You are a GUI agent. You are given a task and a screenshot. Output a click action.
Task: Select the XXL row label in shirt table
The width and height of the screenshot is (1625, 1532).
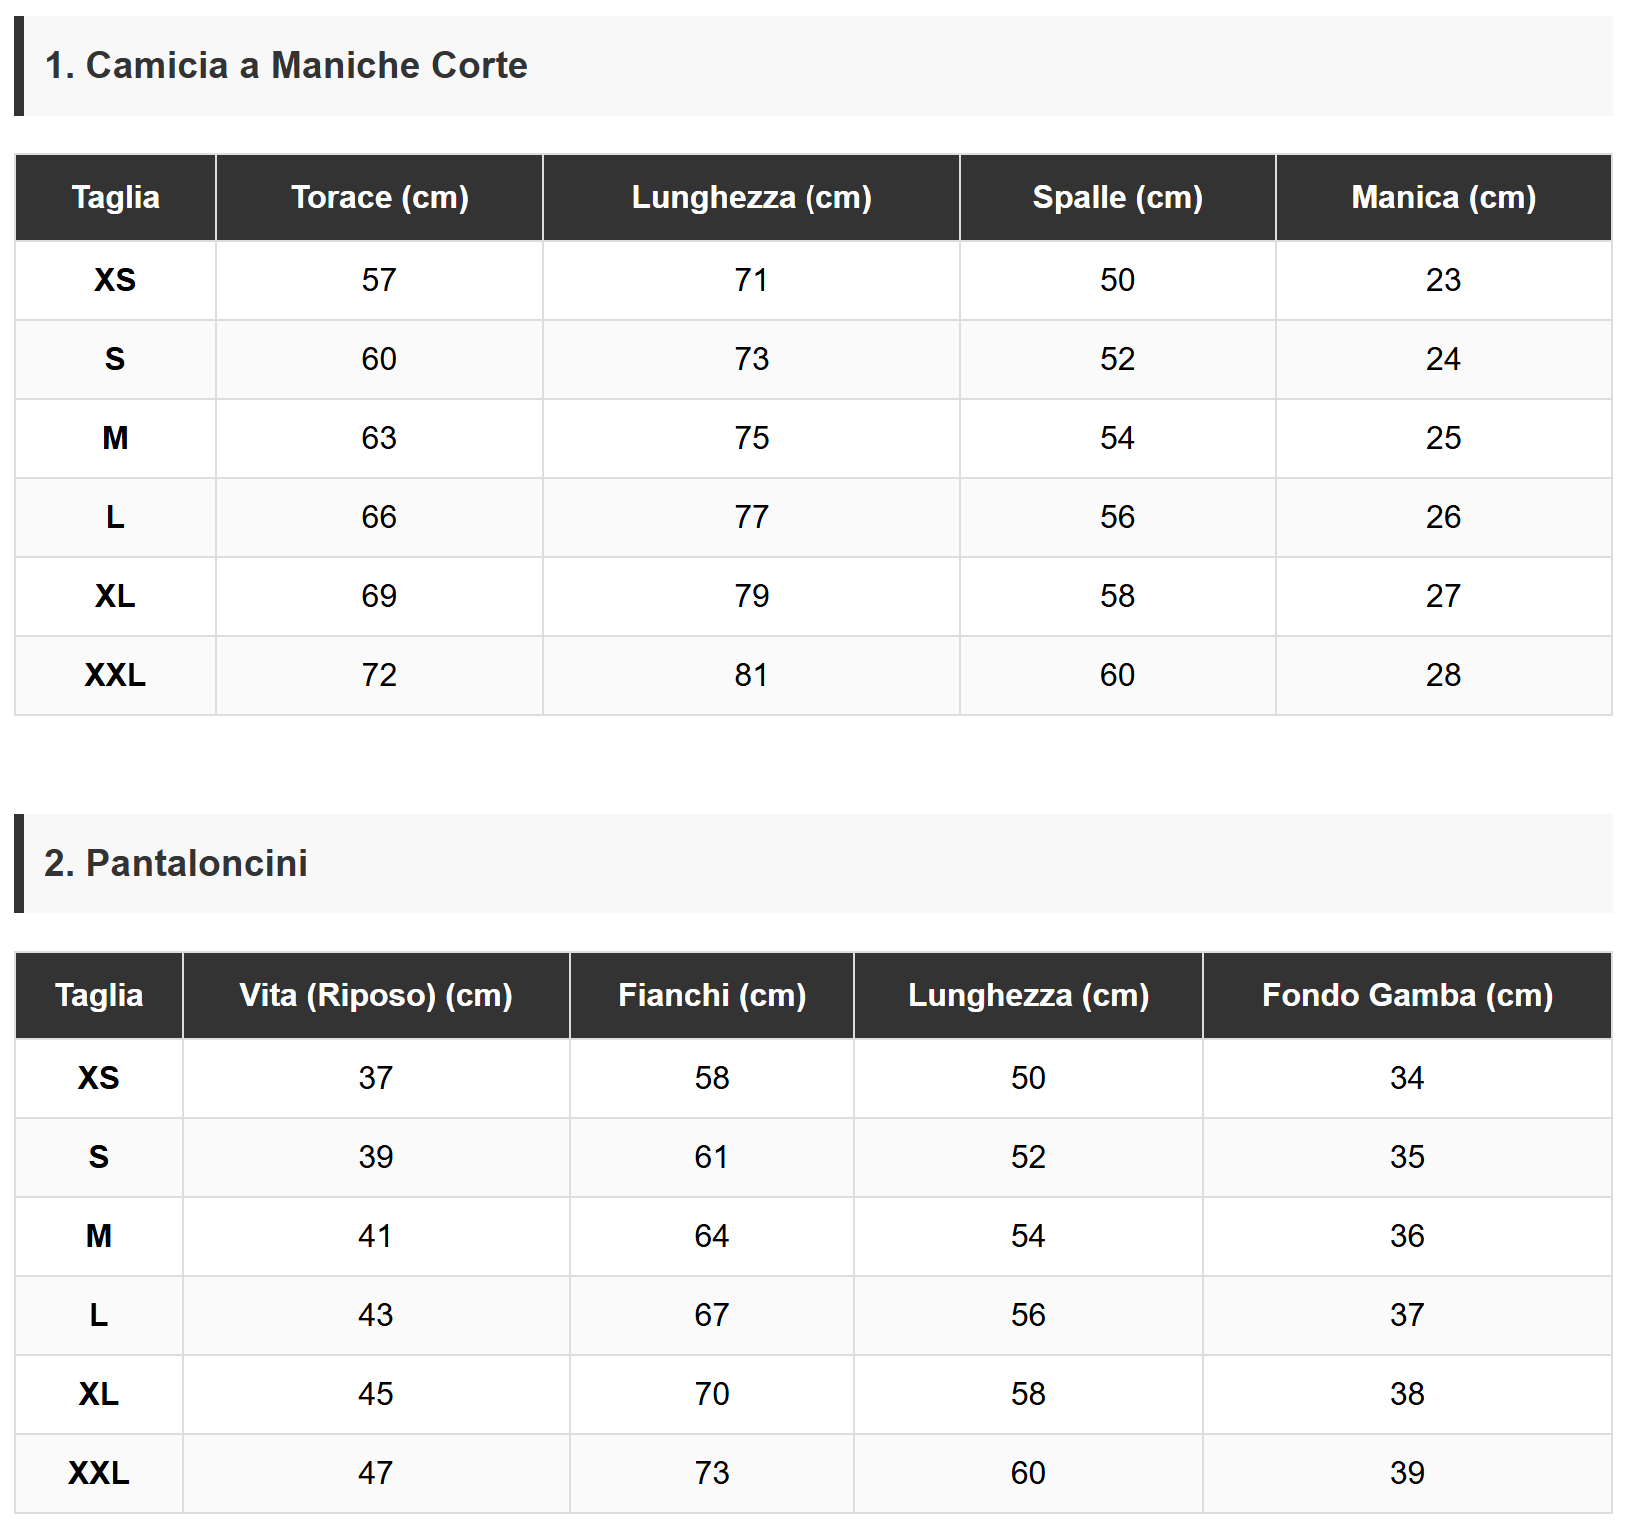tap(115, 675)
